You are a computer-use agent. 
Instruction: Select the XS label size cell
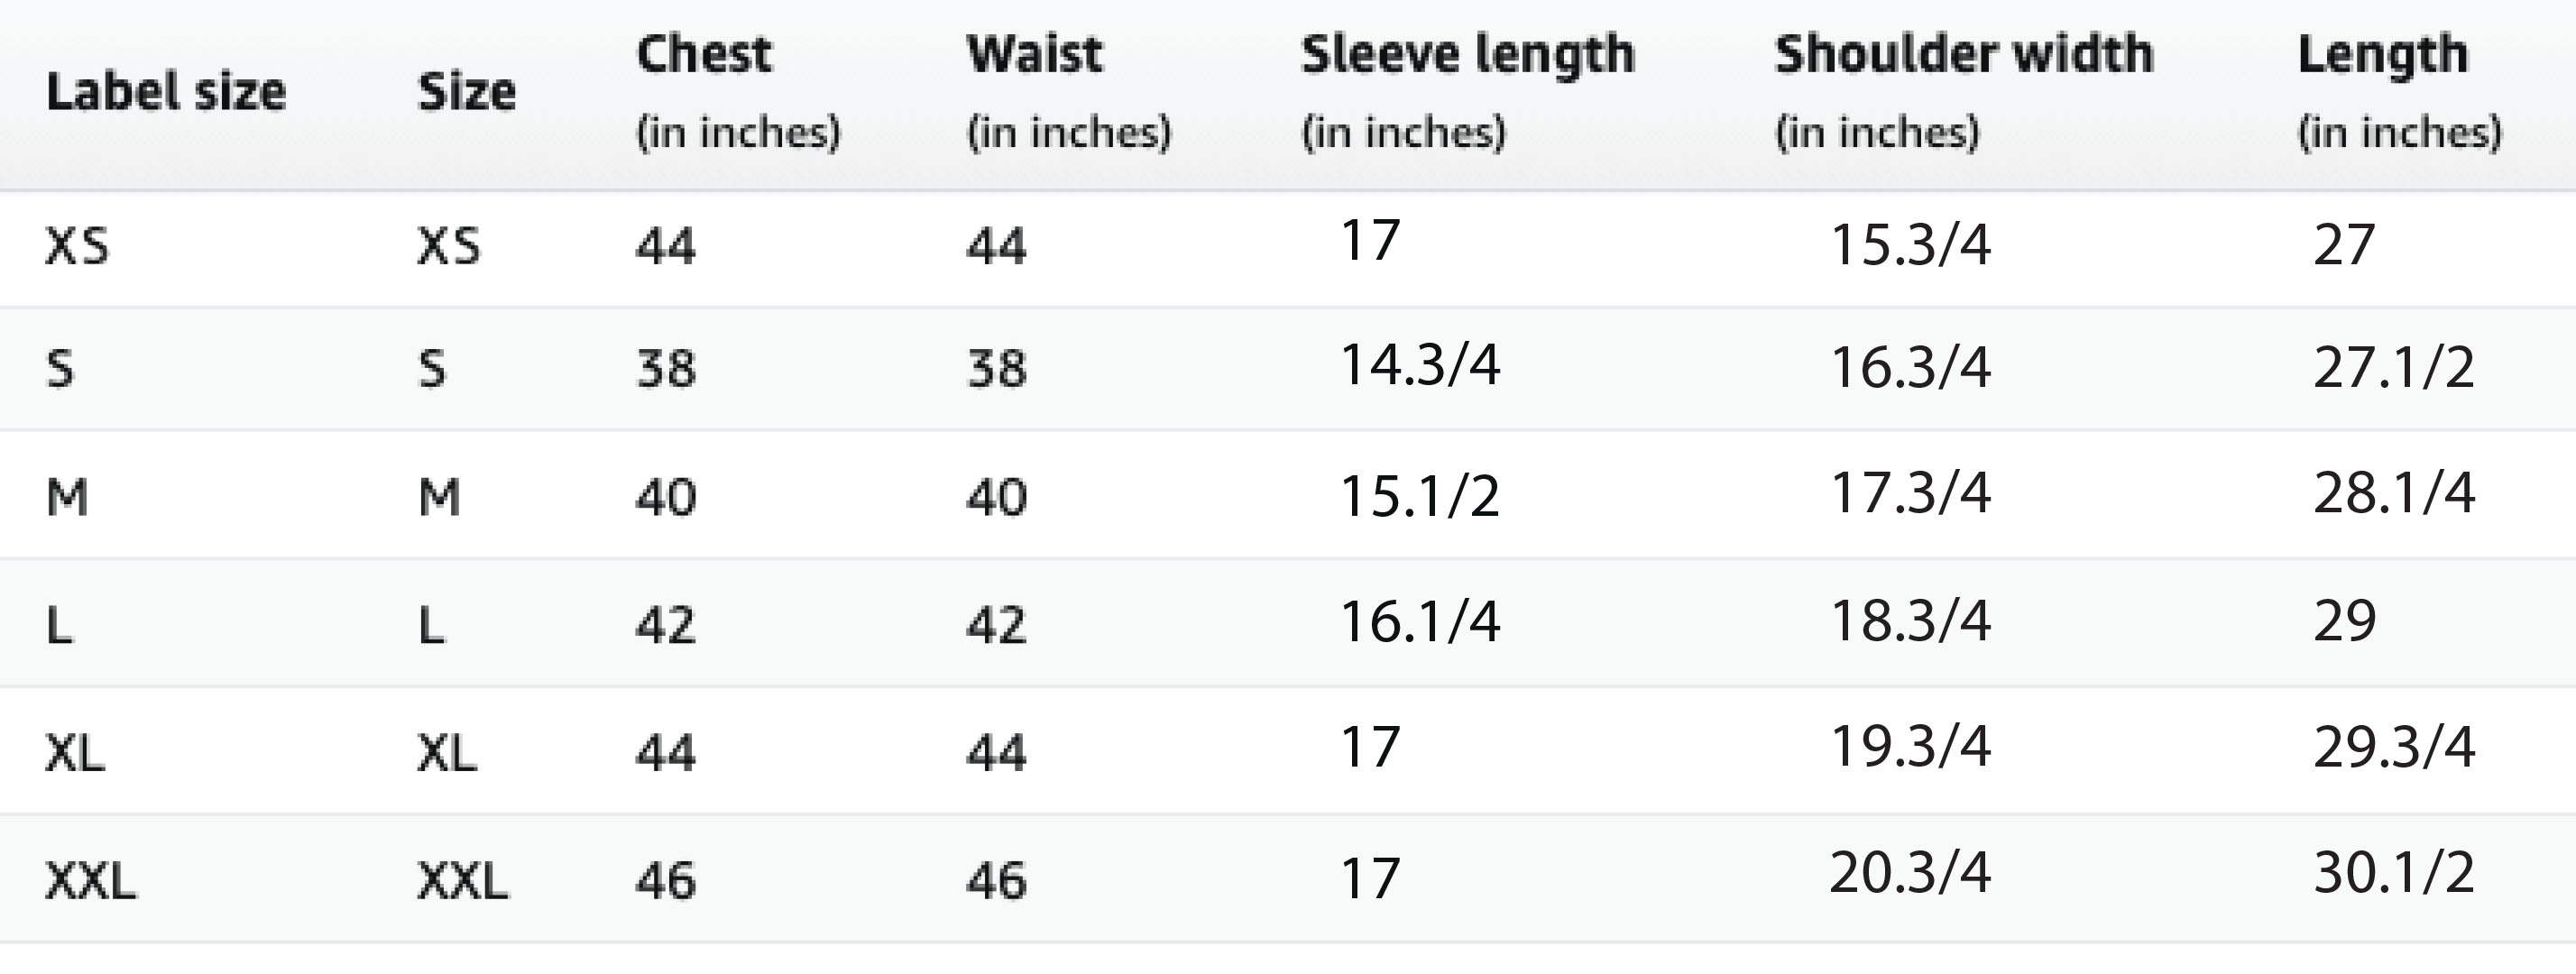77,246
